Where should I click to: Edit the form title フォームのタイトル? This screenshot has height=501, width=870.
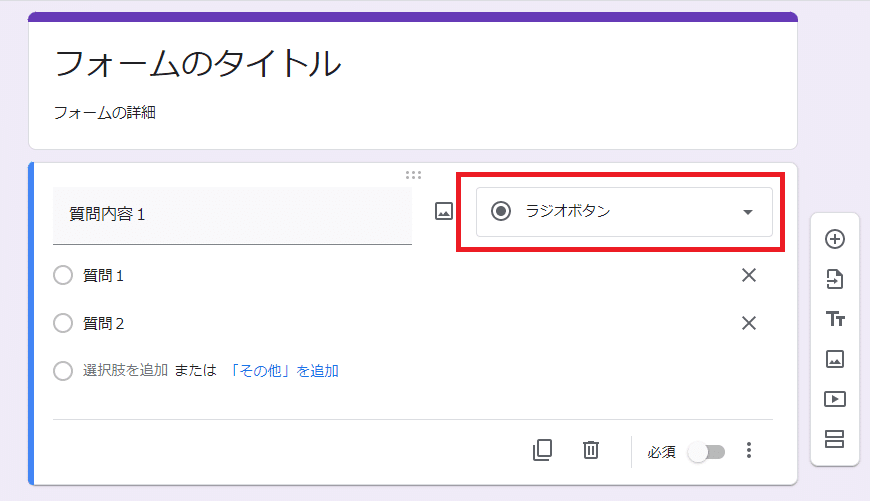[x=198, y=63]
